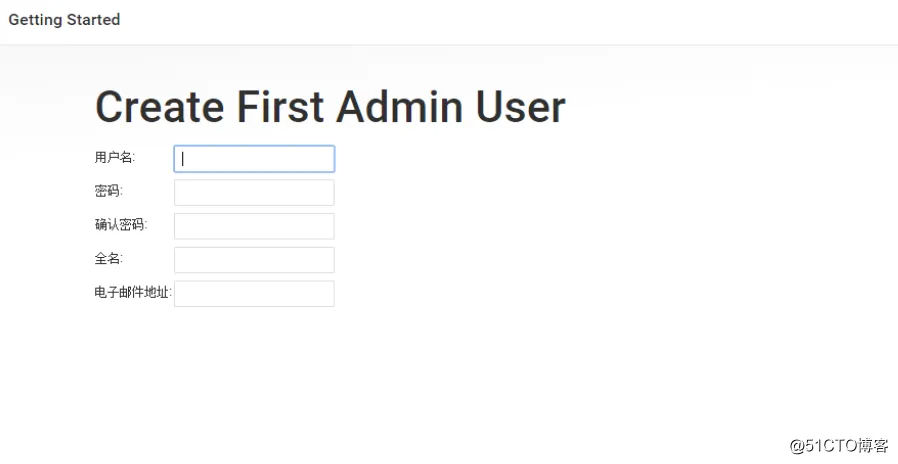Click the 电子邮件地址 label text
This screenshot has width=898, height=464.
[x=133, y=293]
